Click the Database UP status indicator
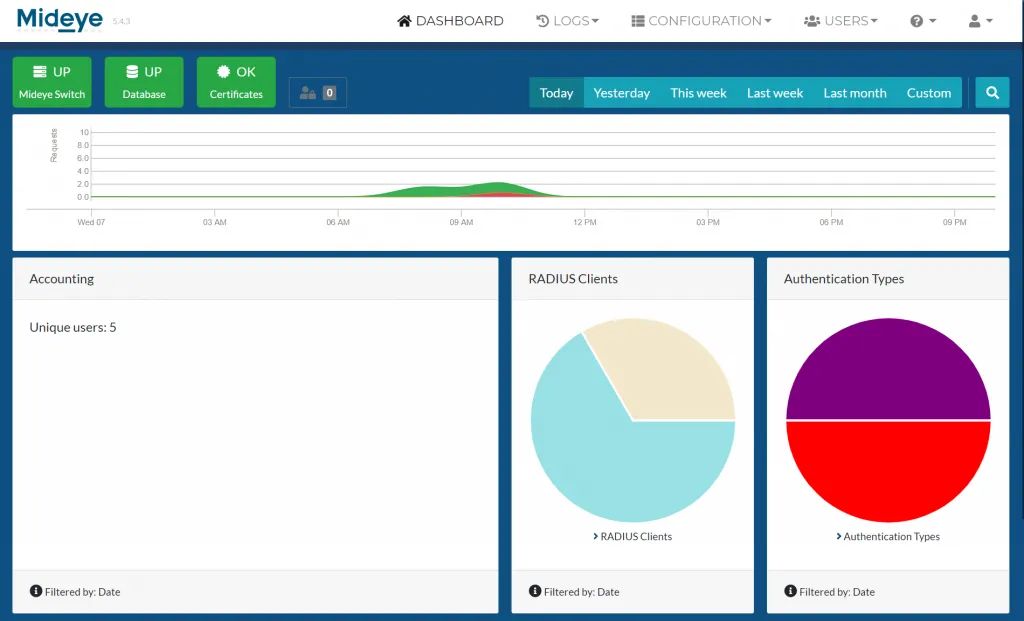1024x621 pixels. point(143,82)
